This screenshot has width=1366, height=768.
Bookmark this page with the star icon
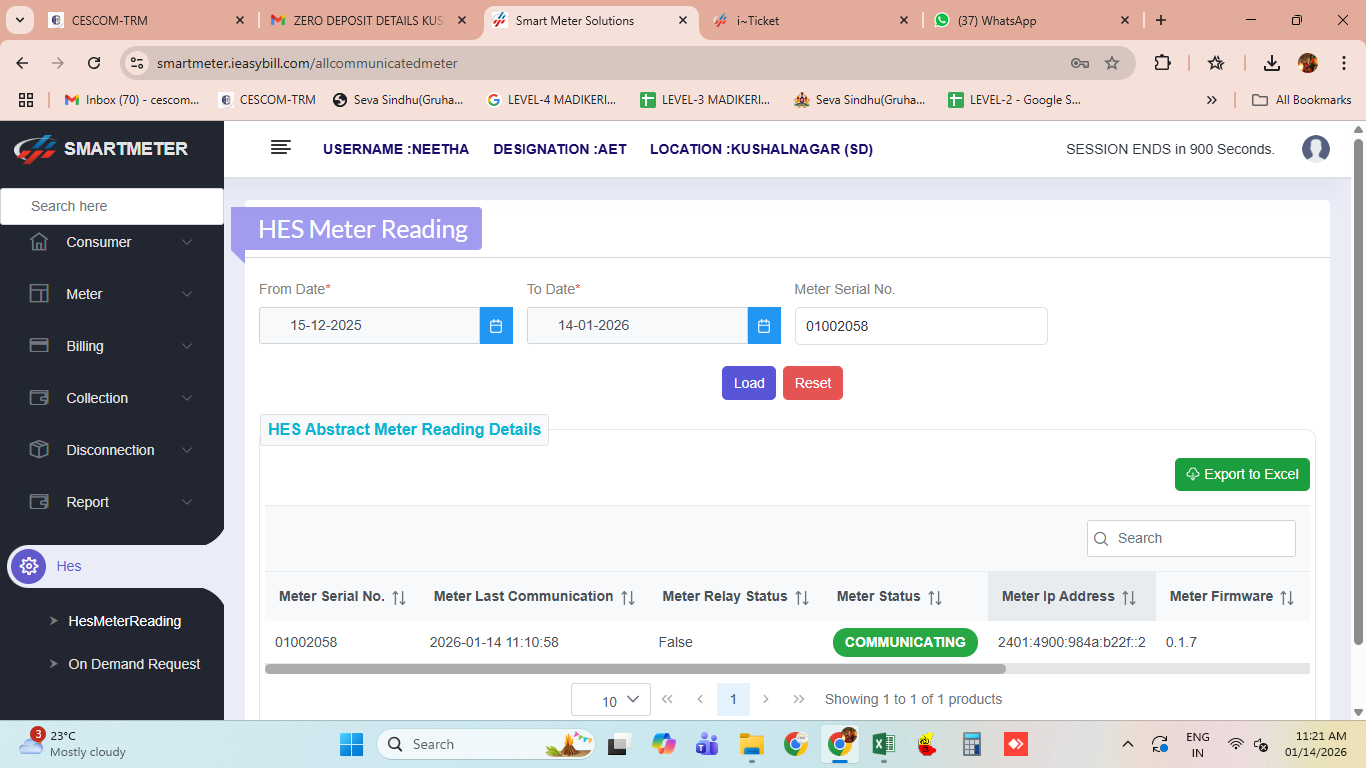1112,63
